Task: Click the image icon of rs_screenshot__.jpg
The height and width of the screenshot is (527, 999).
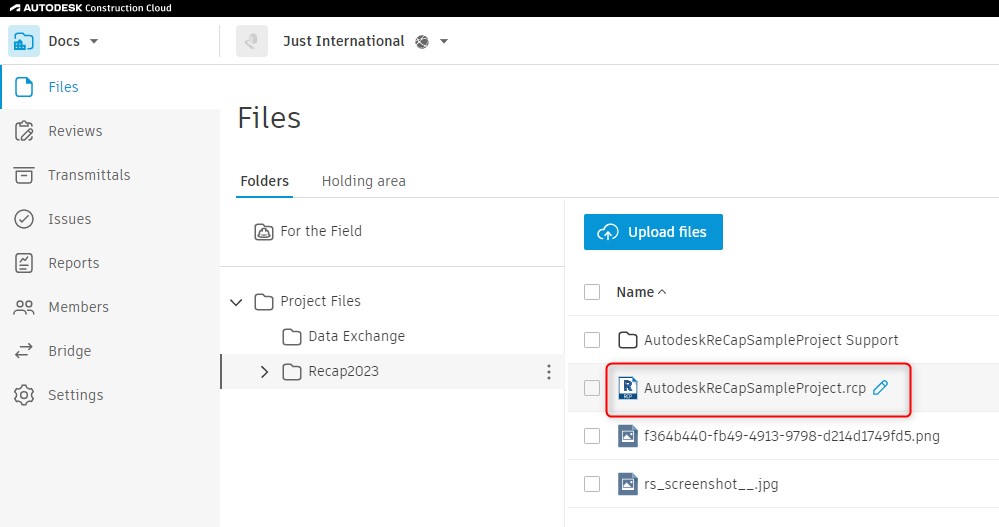Action: 628,484
